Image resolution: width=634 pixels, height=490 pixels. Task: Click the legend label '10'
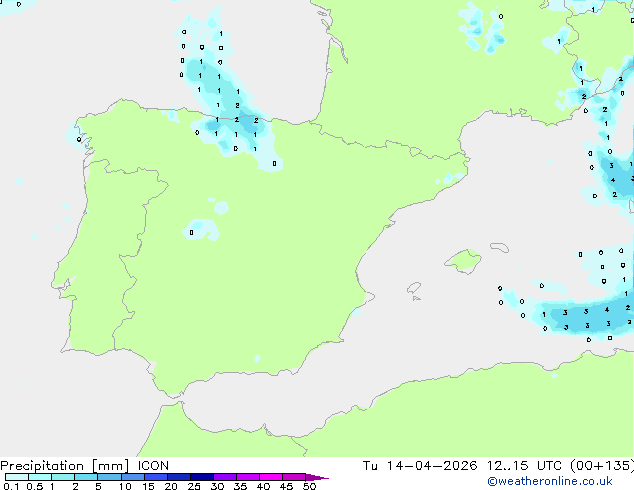(125, 486)
